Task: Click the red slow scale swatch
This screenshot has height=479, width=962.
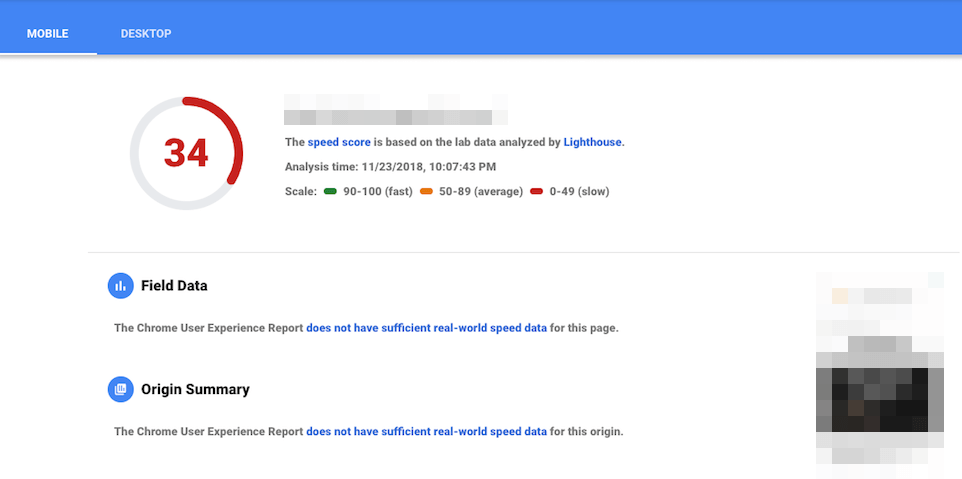Action: (537, 191)
